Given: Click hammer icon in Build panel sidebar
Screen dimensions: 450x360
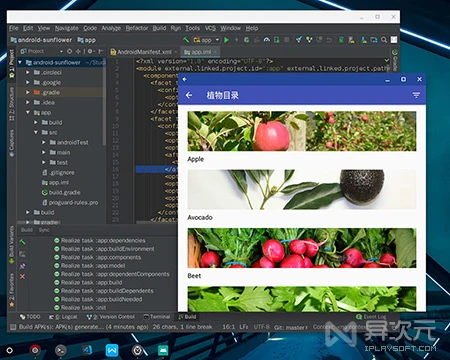Looking at the screenshot, I should (22, 242).
